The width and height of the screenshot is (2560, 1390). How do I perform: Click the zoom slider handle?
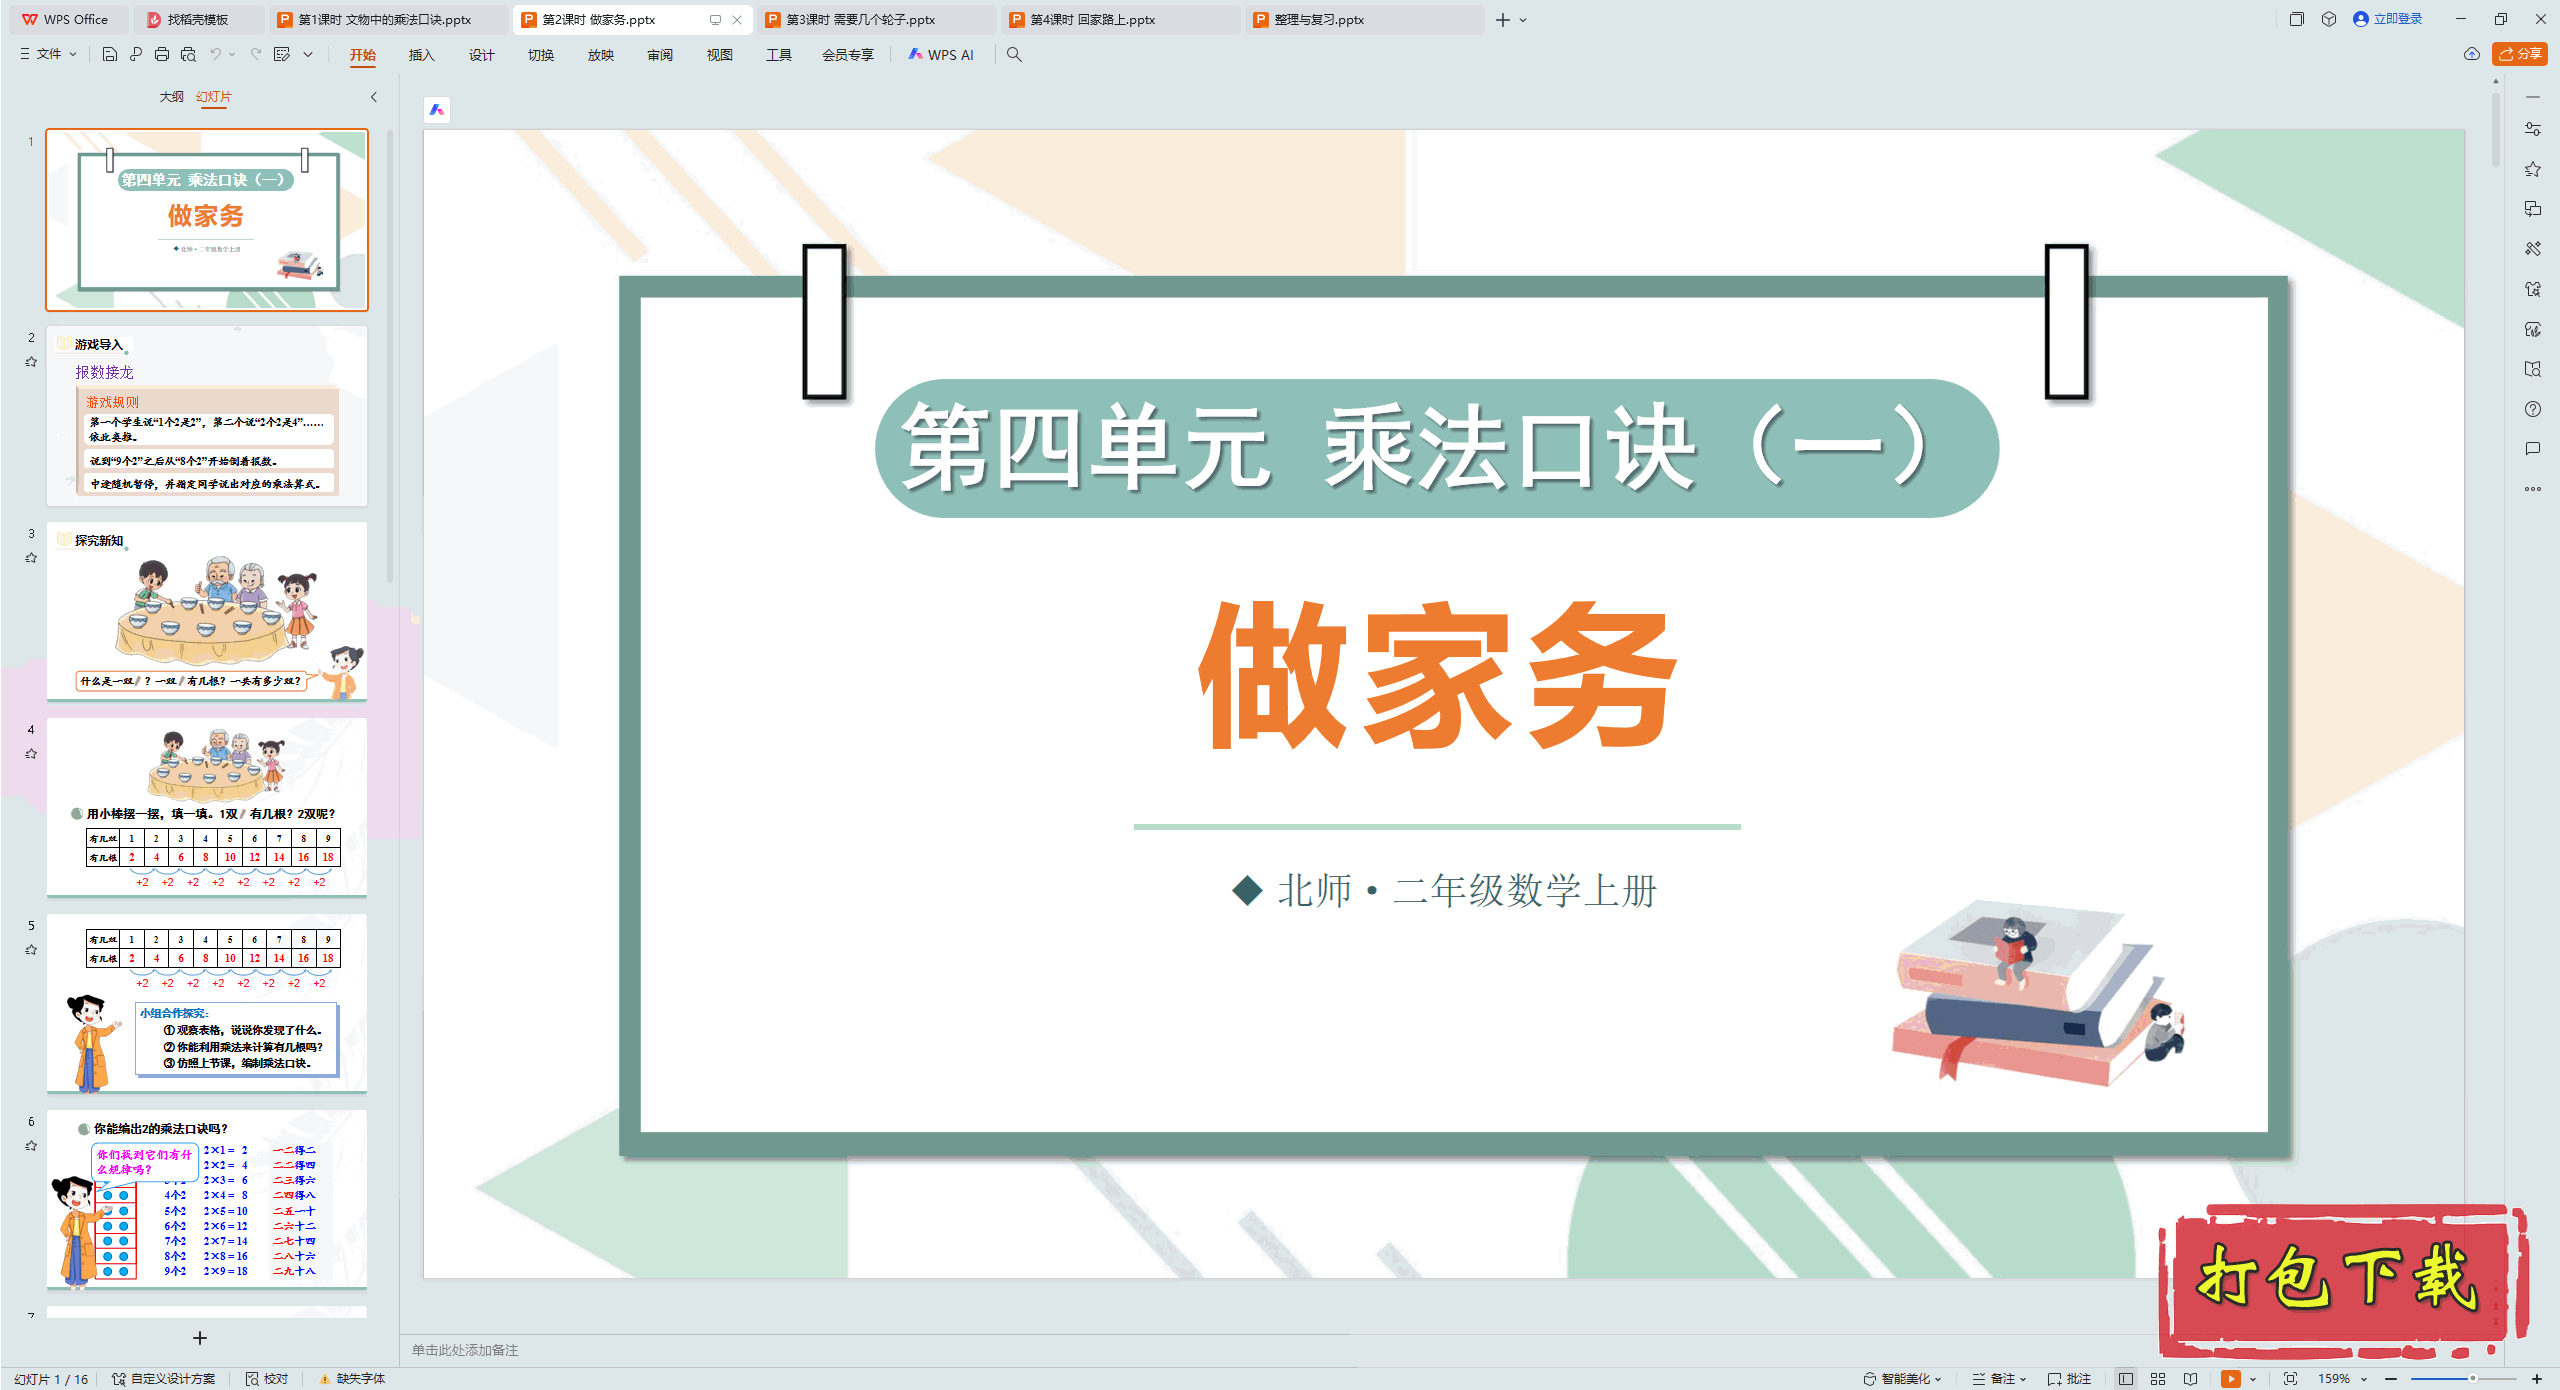(2472, 1378)
